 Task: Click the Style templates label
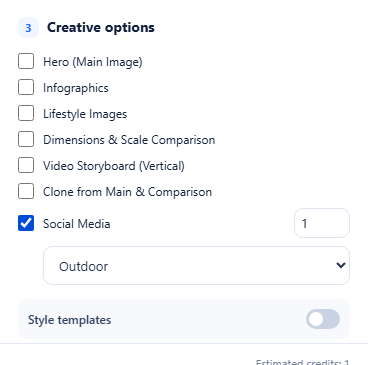(x=69, y=320)
